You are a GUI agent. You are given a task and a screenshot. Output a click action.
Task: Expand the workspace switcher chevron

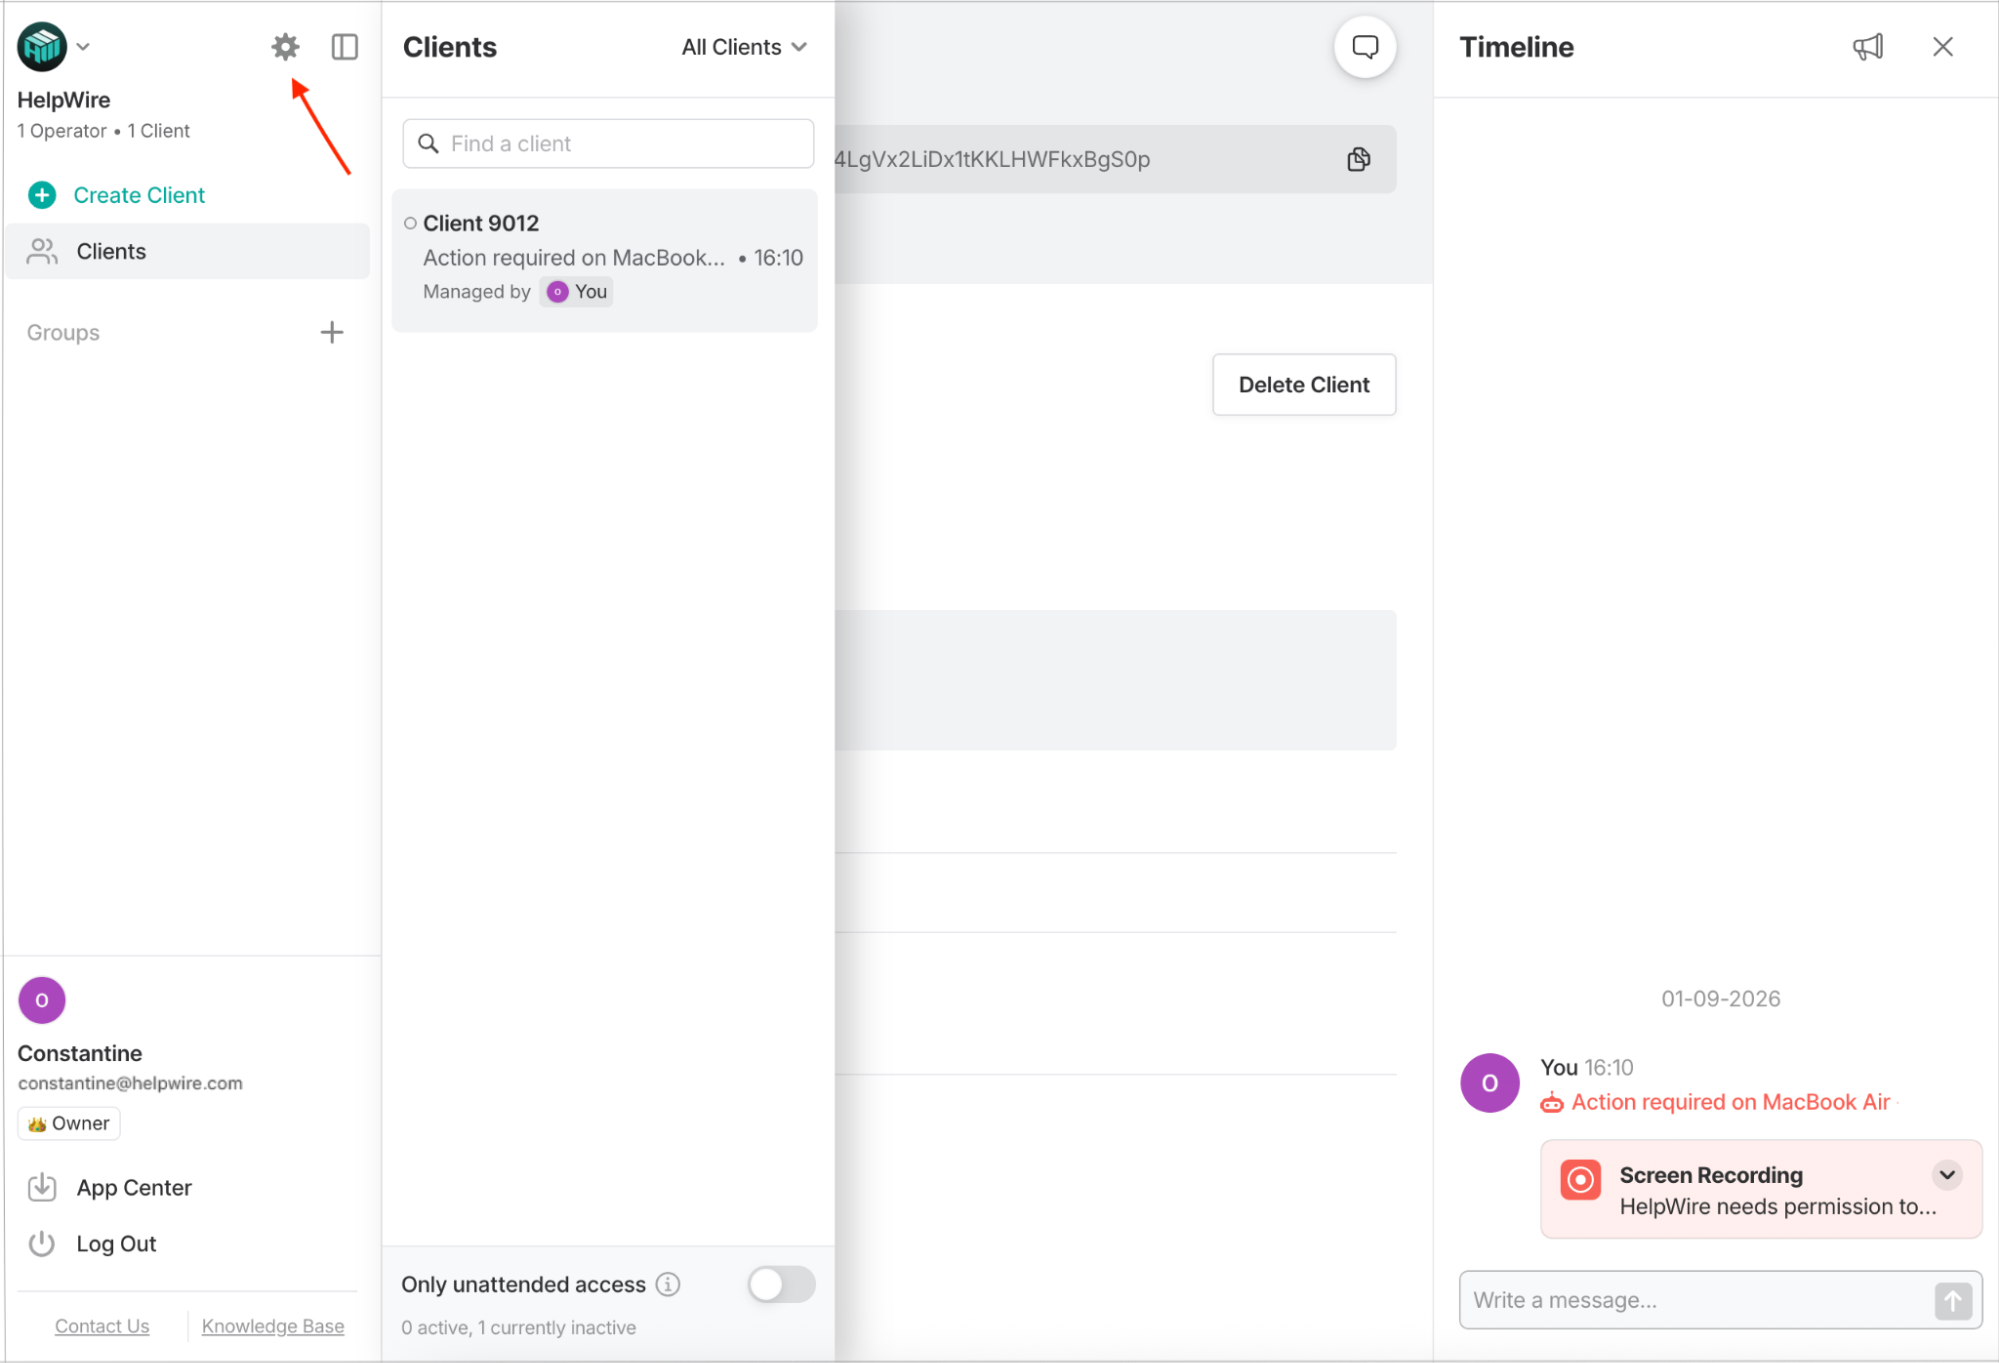click(x=84, y=47)
